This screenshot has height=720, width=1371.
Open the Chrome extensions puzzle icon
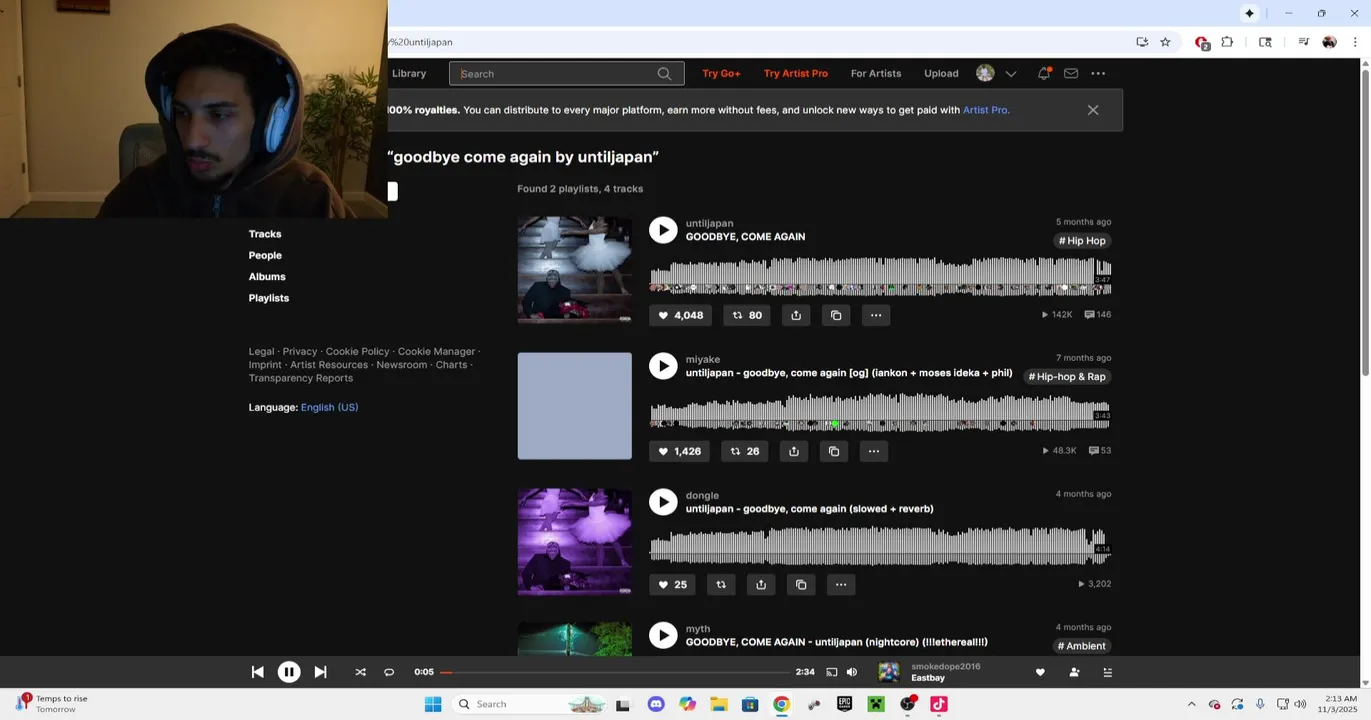pyautogui.click(x=1227, y=42)
